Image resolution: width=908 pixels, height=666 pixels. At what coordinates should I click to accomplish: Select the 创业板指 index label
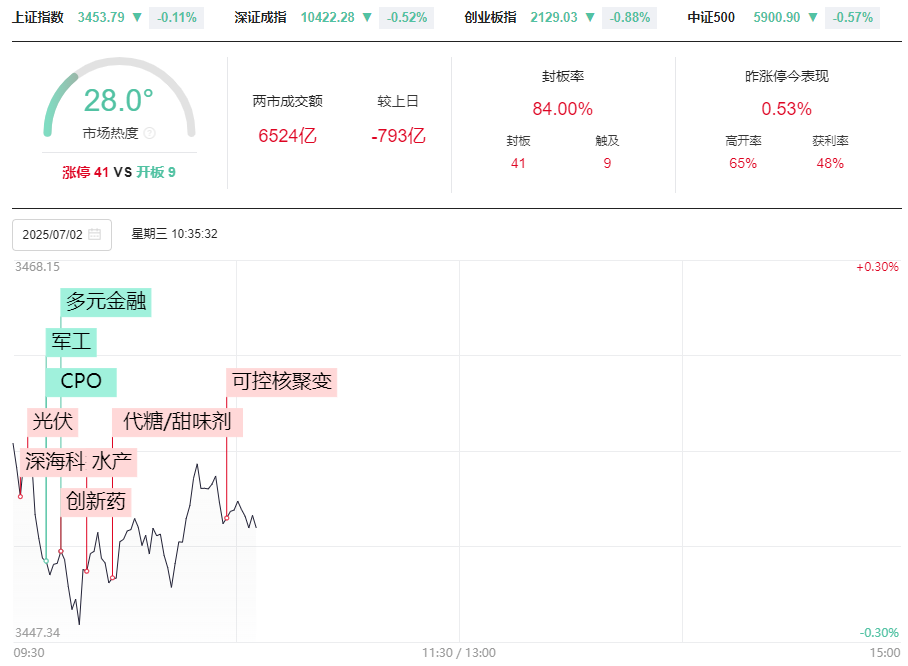[491, 17]
